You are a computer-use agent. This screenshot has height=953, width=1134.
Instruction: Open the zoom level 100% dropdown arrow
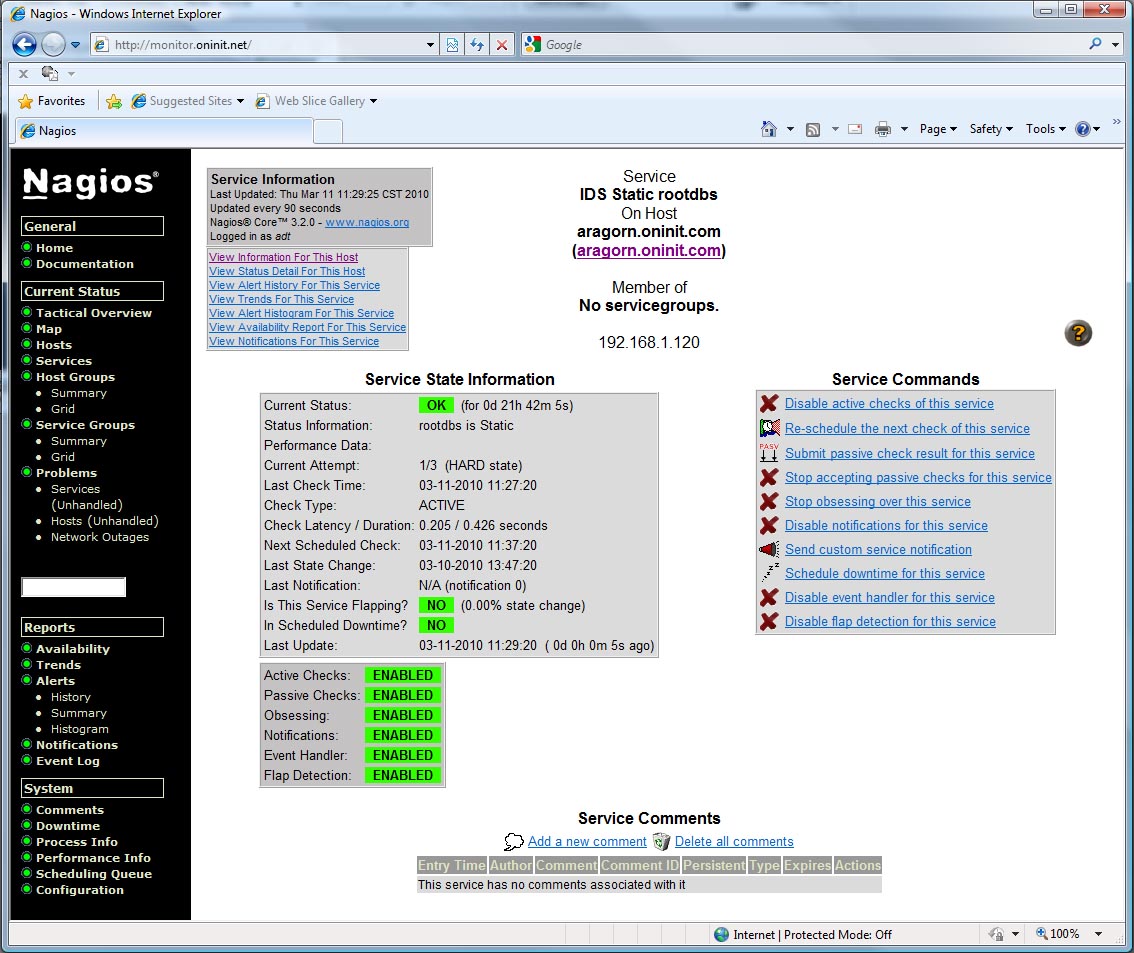click(1098, 934)
